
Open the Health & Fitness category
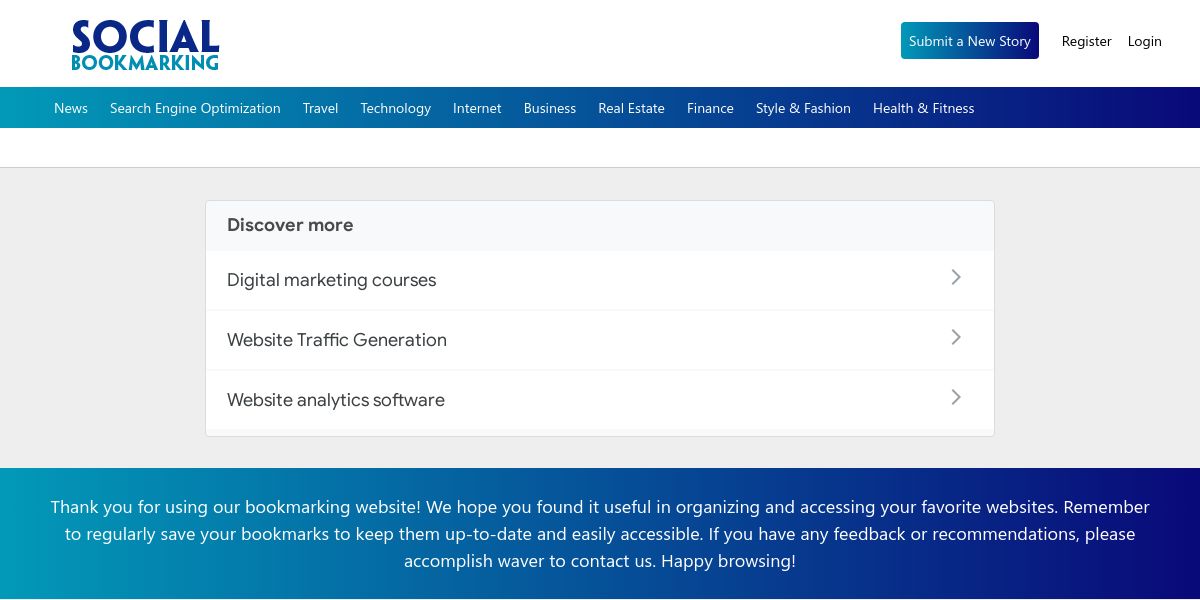coord(923,108)
